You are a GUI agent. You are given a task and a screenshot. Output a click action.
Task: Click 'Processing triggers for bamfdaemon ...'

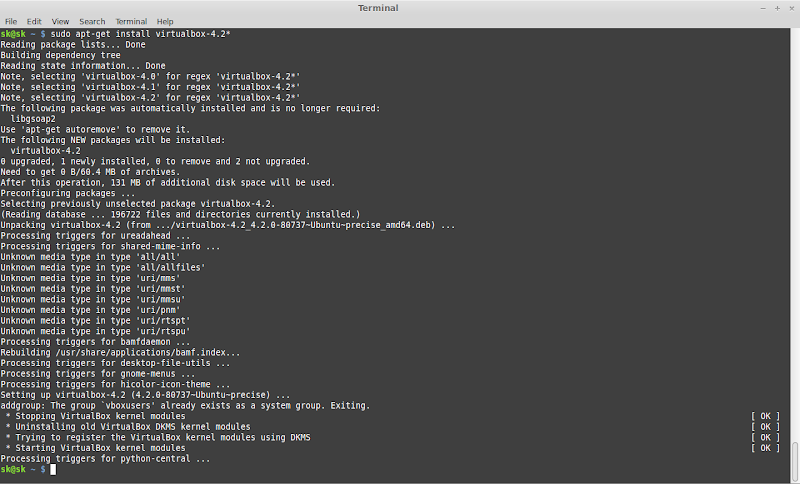click(x=95, y=342)
